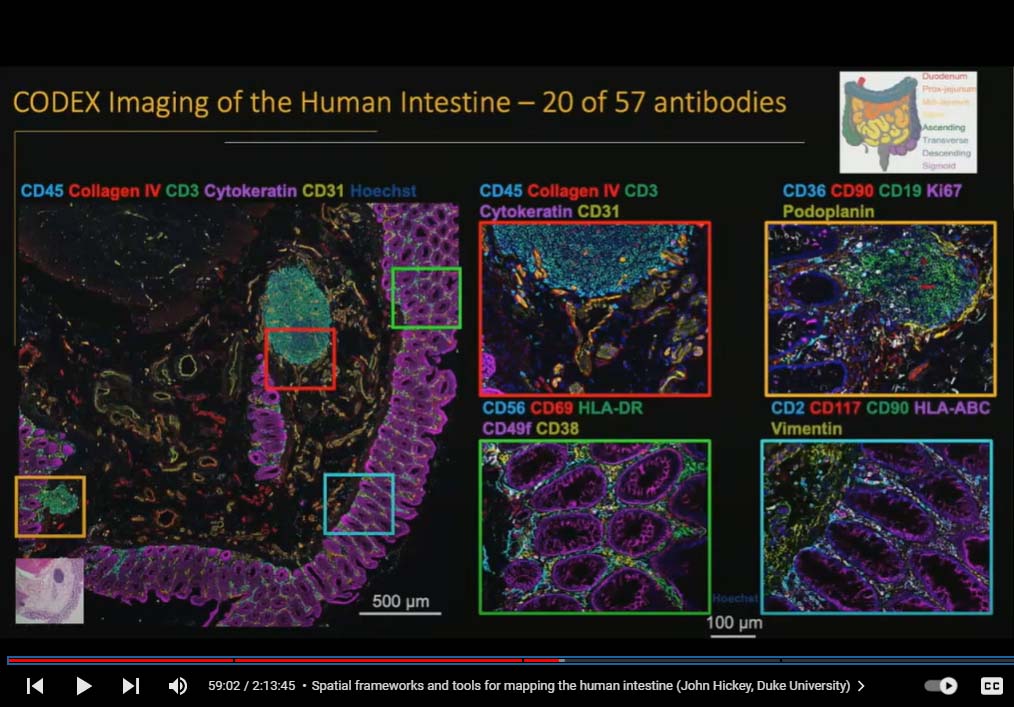Image resolution: width=1014 pixels, height=707 pixels.
Task: Expand the chapter title chevron
Action: click(x=861, y=686)
